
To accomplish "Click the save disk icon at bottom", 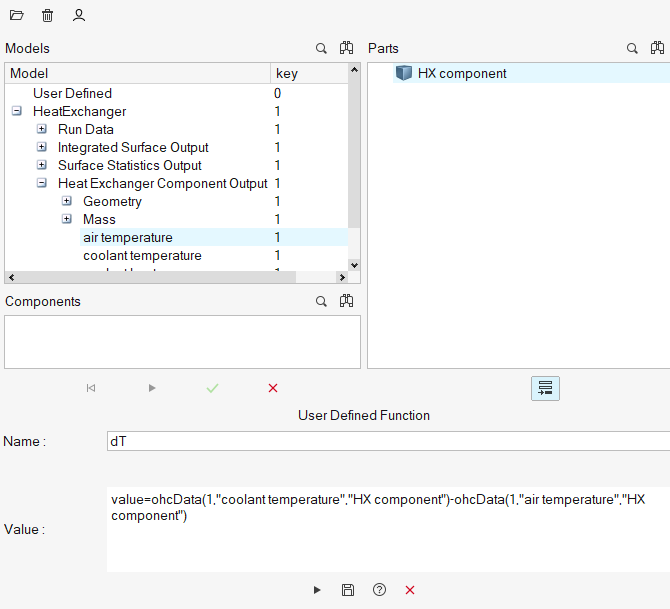I will coord(348,590).
